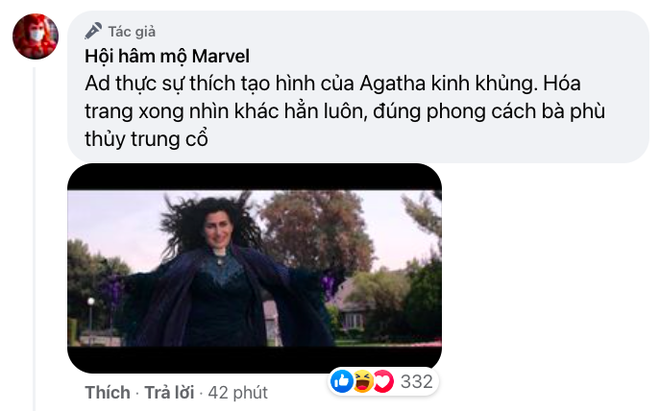Like the comment using Thích
This screenshot has width=660, height=411.
pyautogui.click(x=107, y=392)
